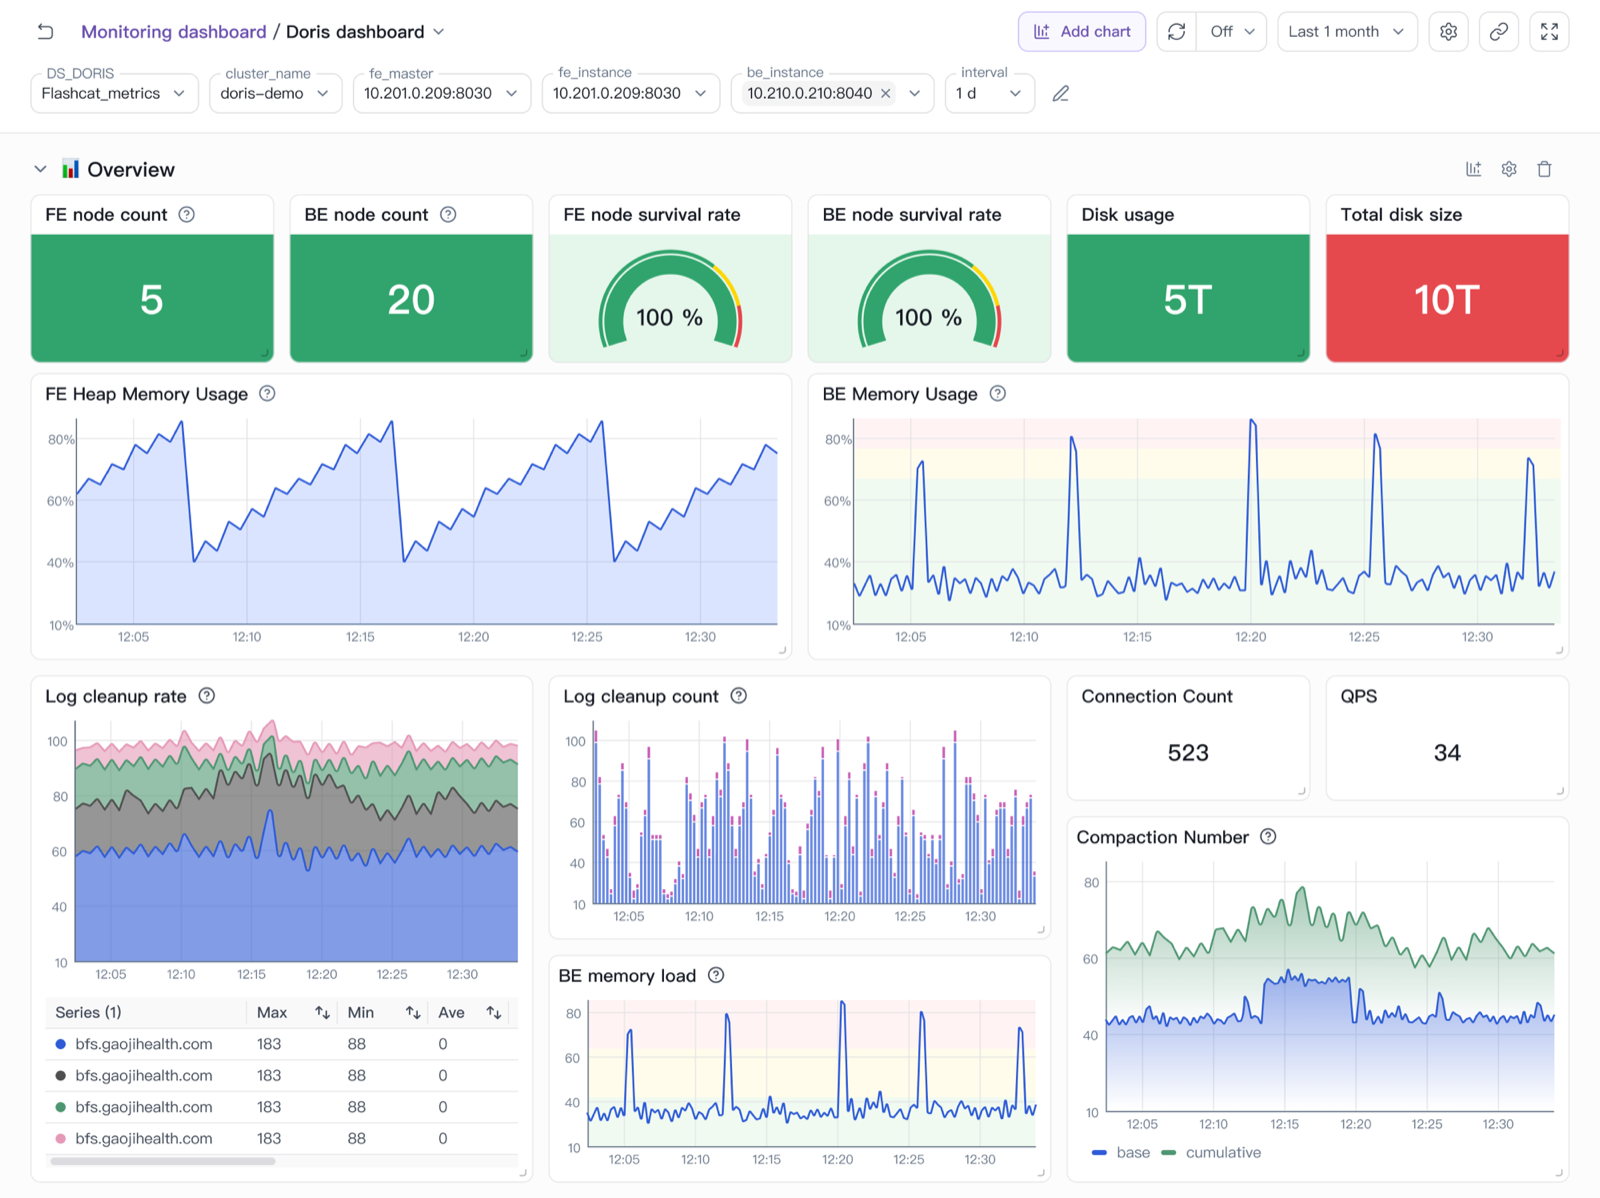
Task: Open the Doris dashboard switcher dropdown
Action: coord(438,32)
